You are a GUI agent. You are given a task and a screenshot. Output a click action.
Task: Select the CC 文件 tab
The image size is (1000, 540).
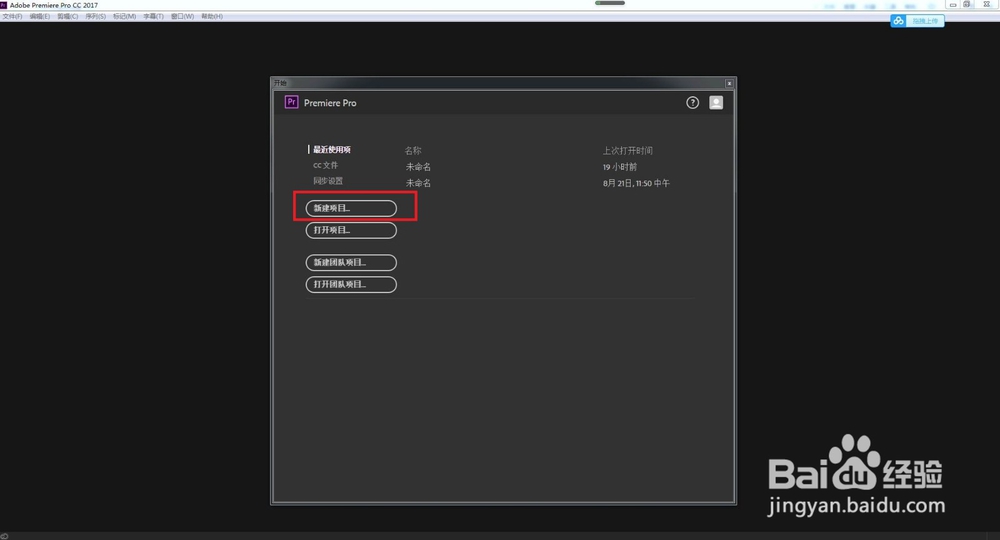(x=325, y=165)
